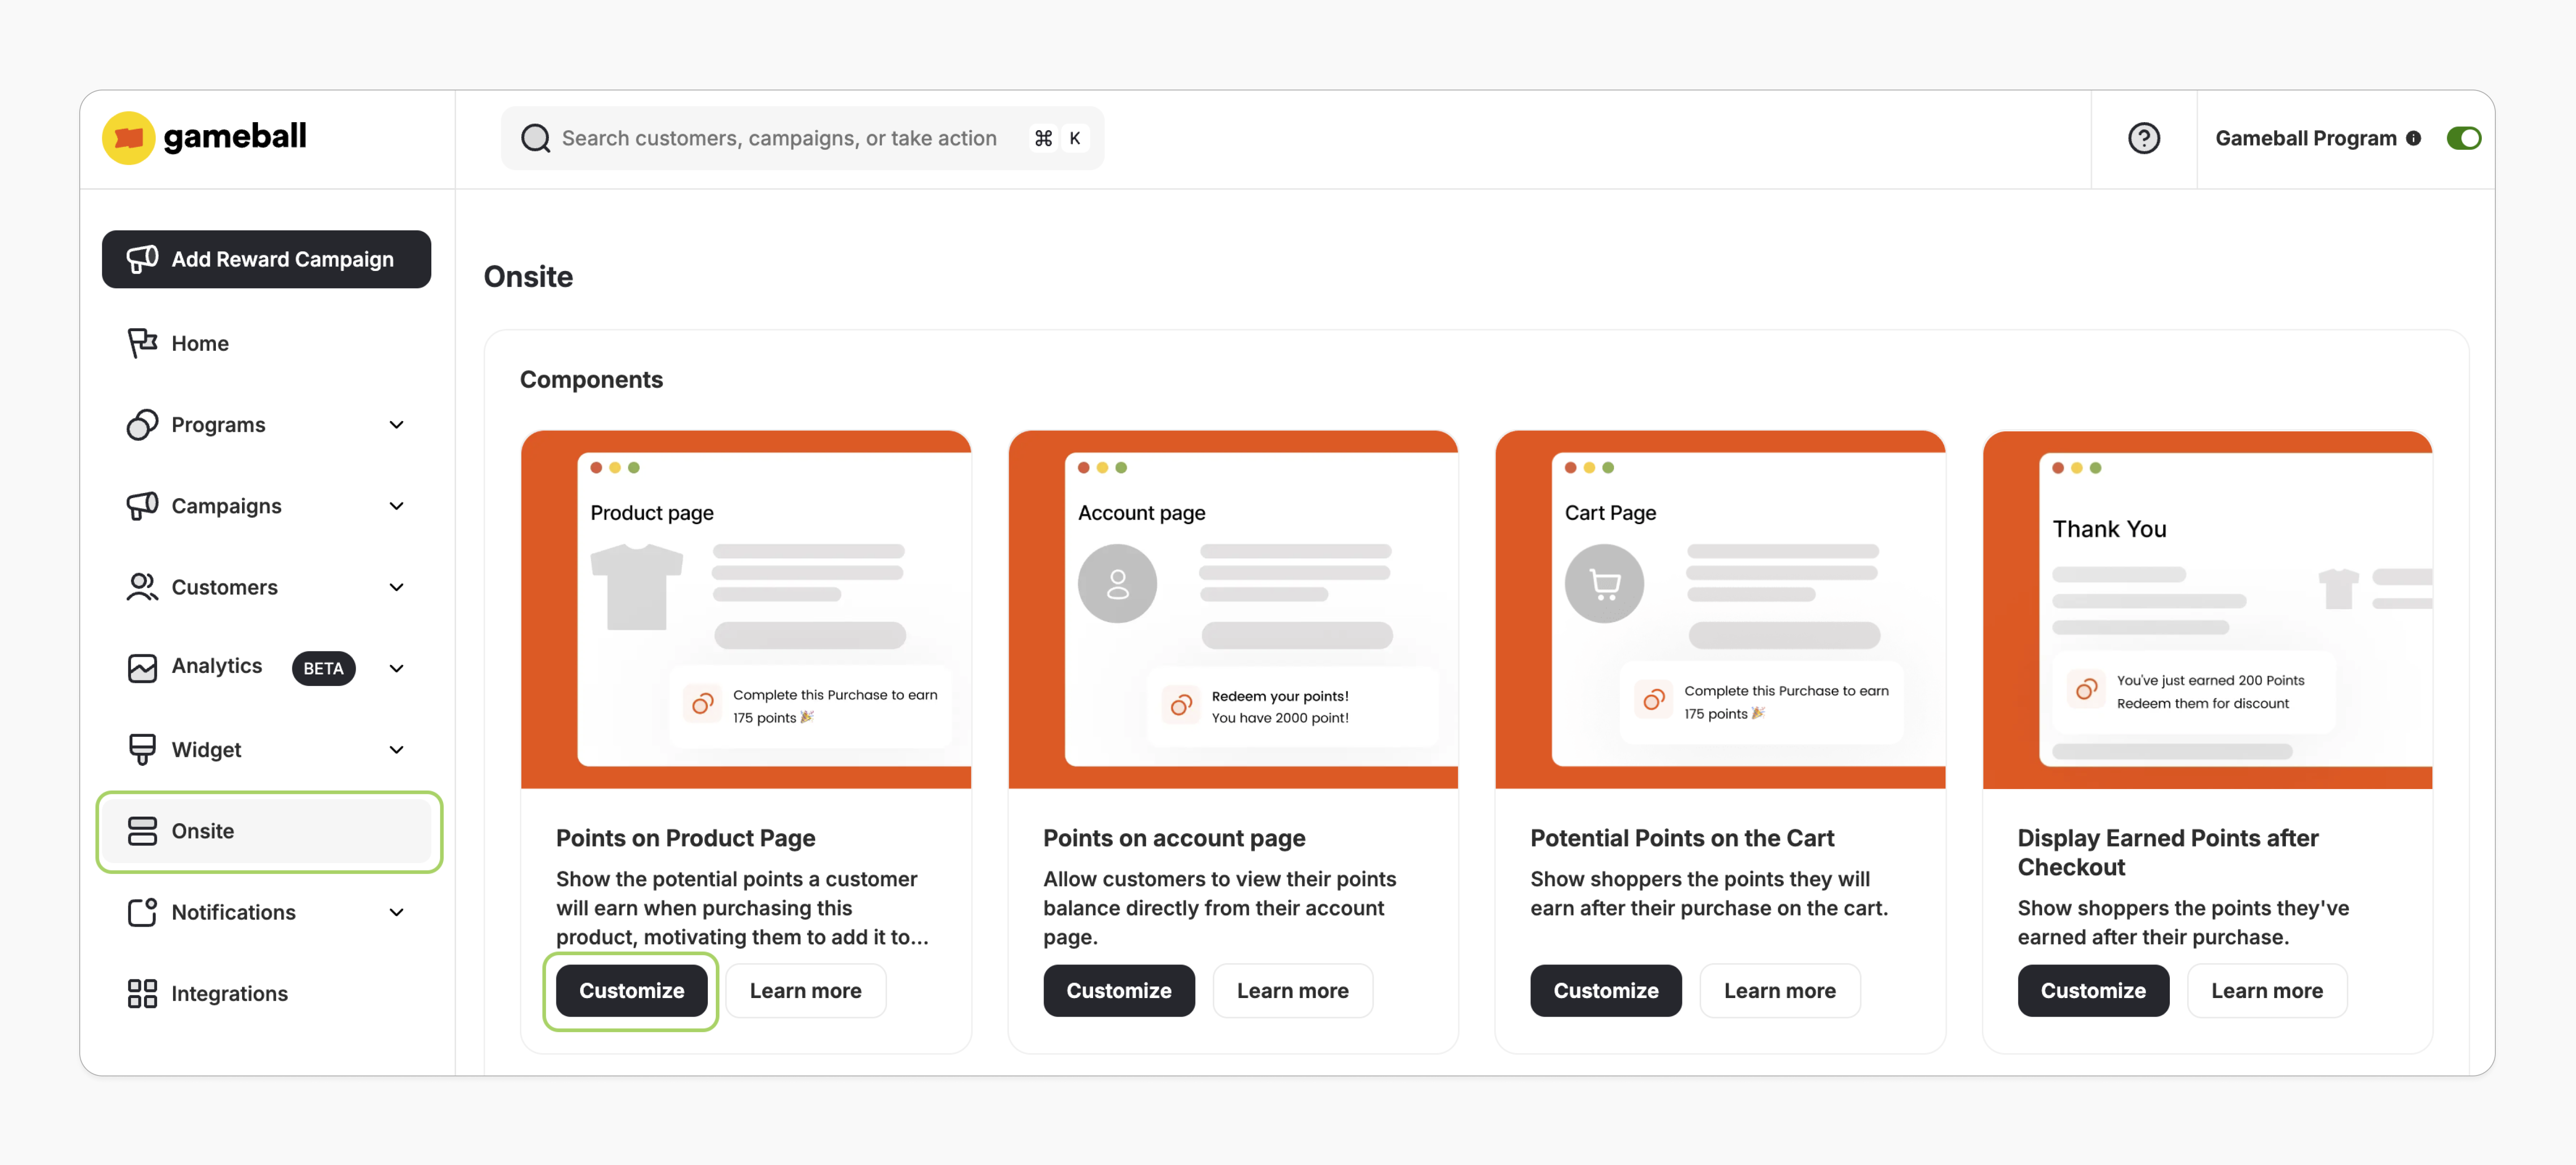Click the Programs icon in sidebar

[143, 425]
